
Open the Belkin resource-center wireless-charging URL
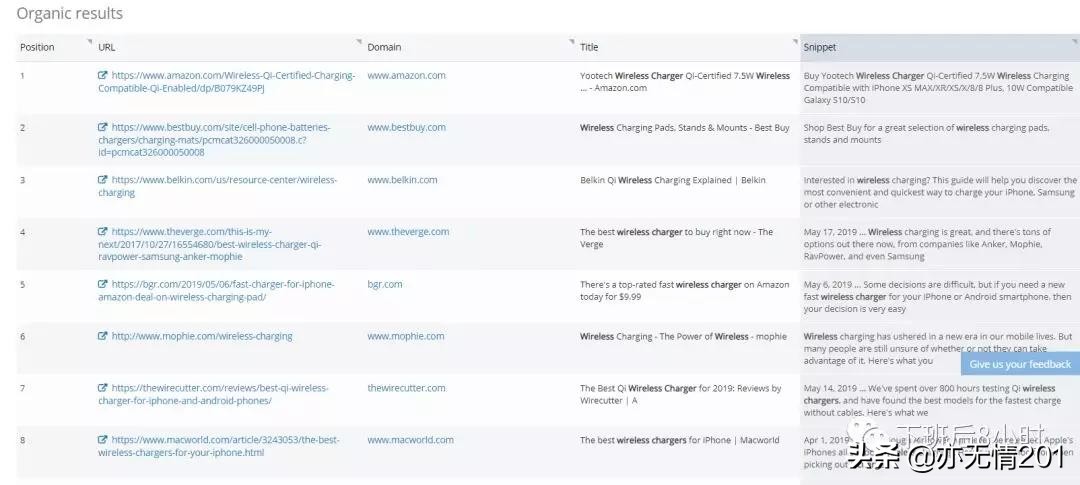pos(218,186)
